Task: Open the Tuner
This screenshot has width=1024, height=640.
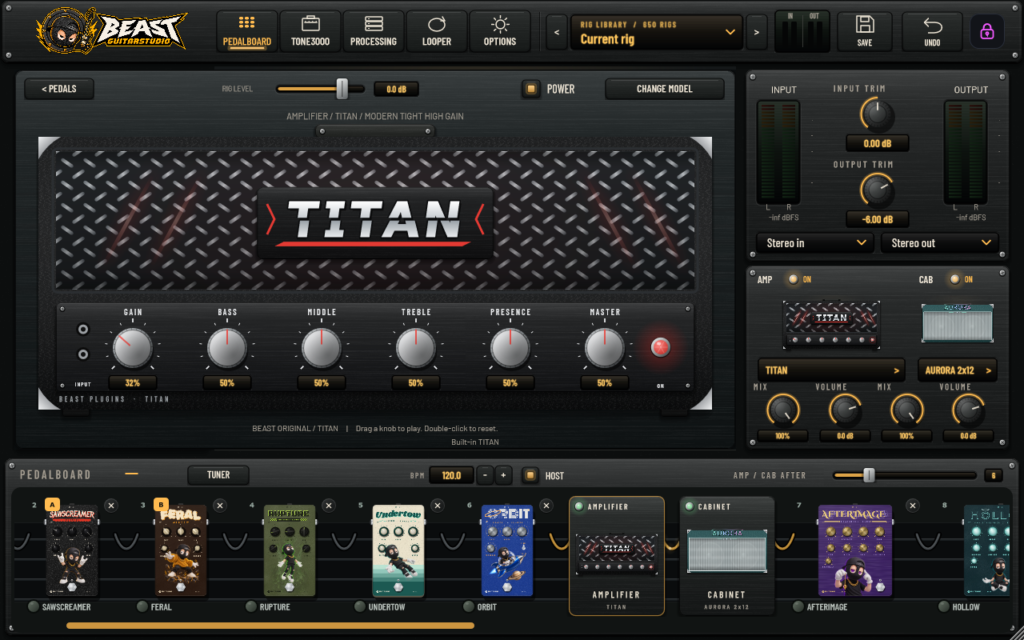Action: [x=218, y=475]
